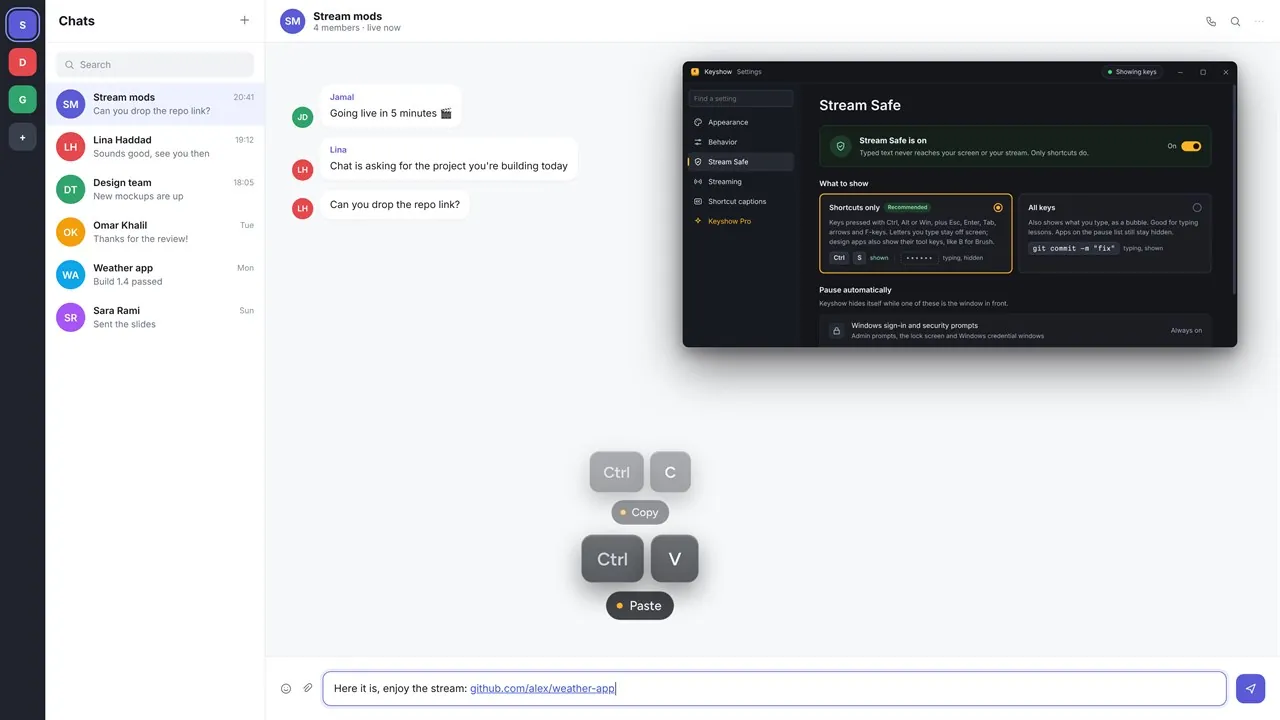Open the emoji picker in the composer
Viewport: 1280px width, 720px height.
(286, 688)
